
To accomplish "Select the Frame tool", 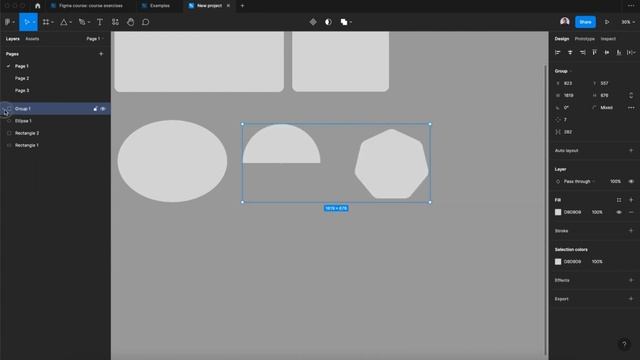I will [x=46, y=22].
